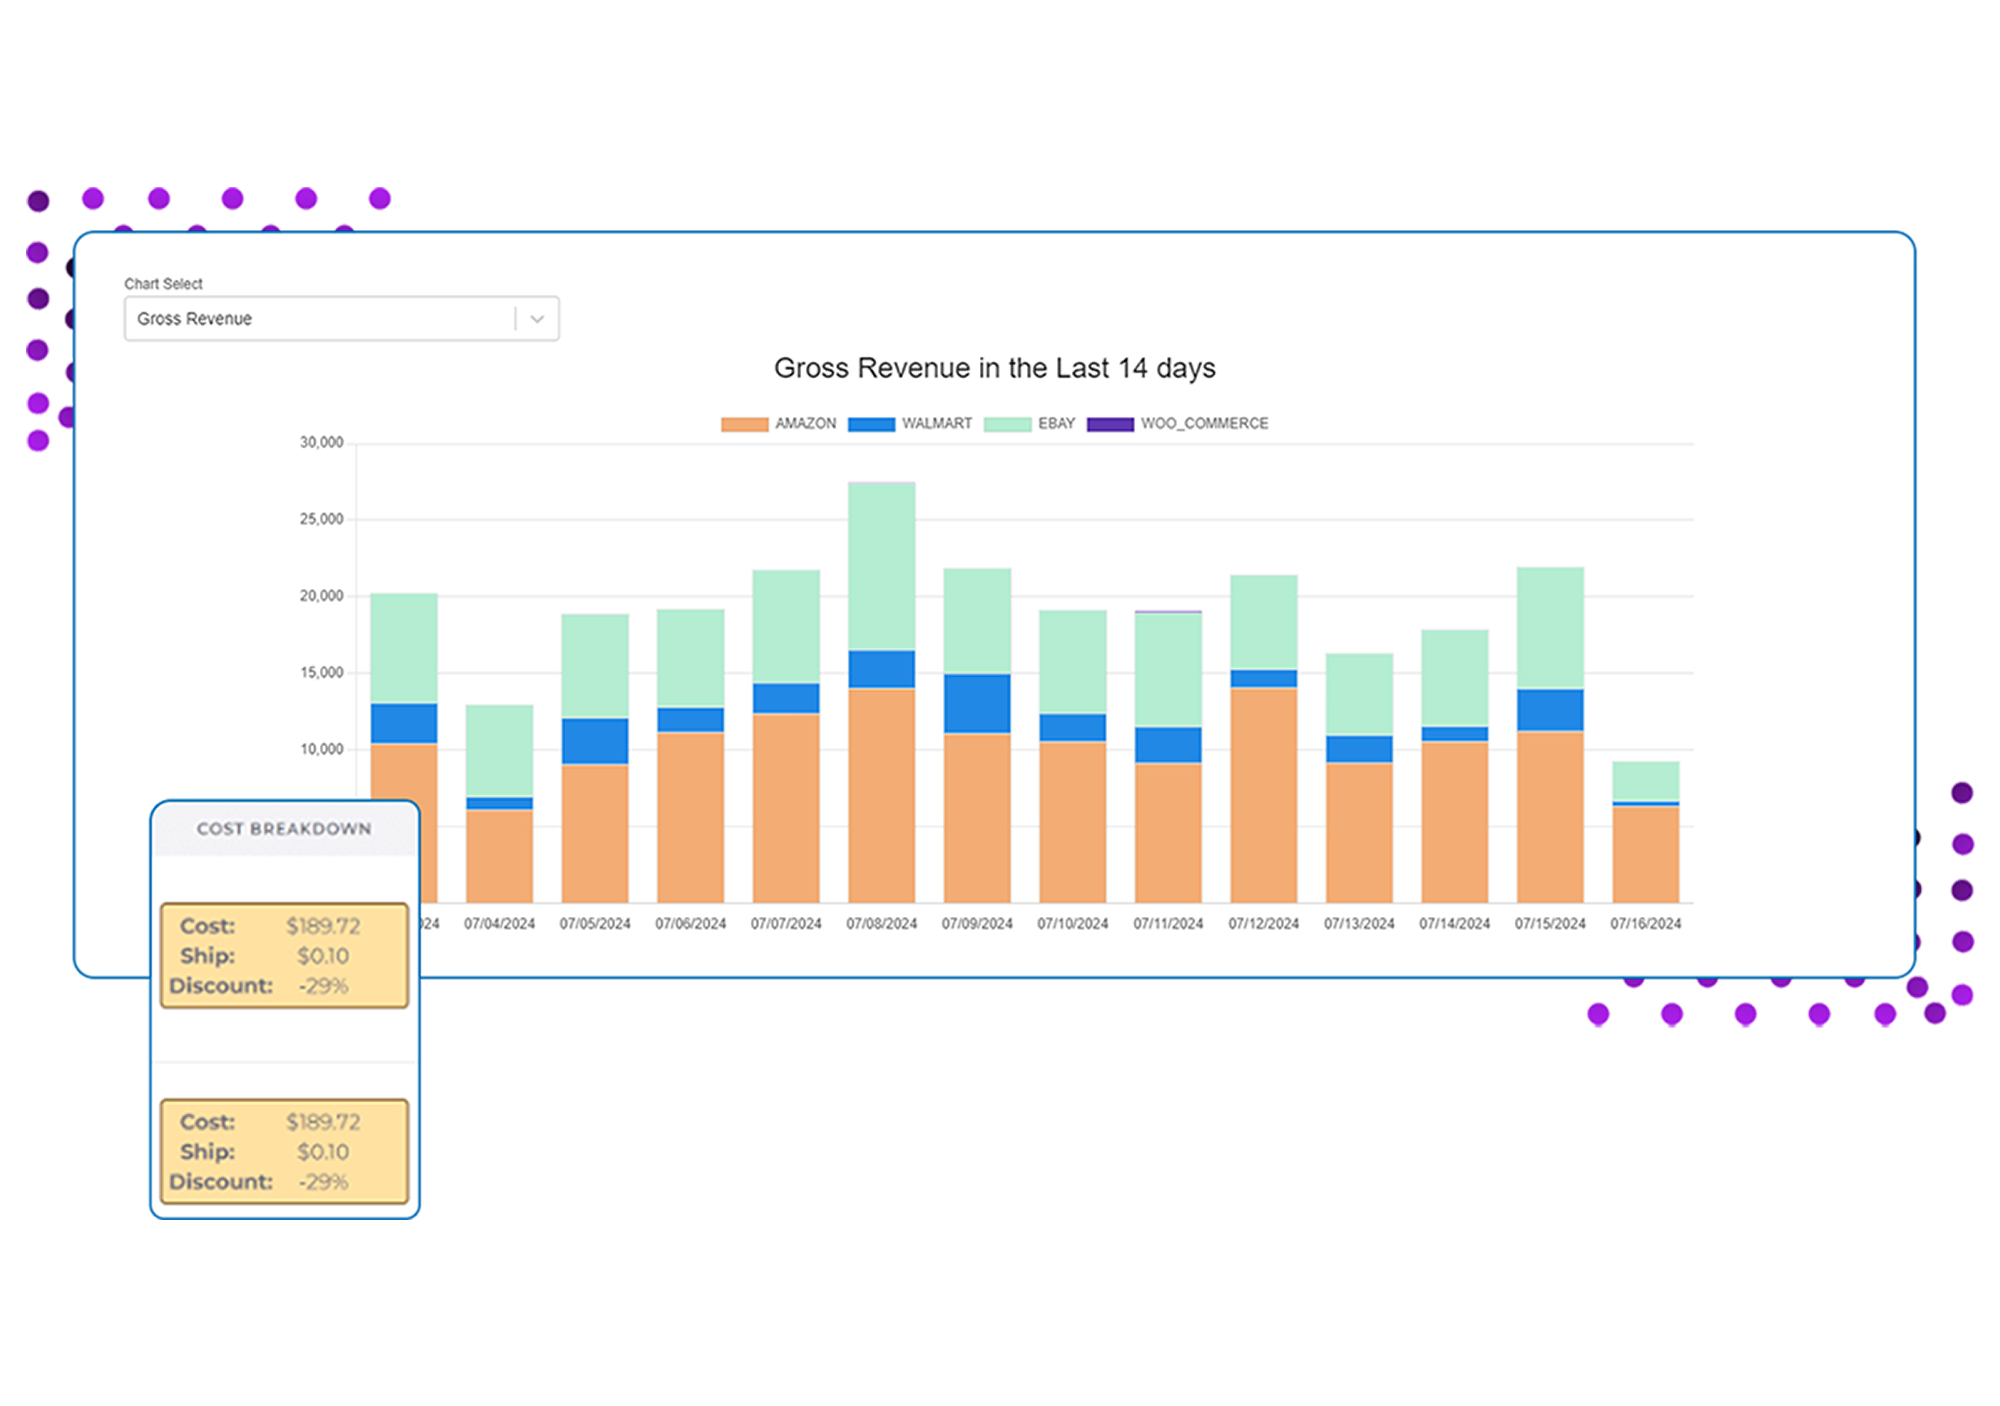Image resolution: width=2000 pixels, height=1406 pixels.
Task: Click the COST BREAKDOWN header
Action: click(284, 829)
